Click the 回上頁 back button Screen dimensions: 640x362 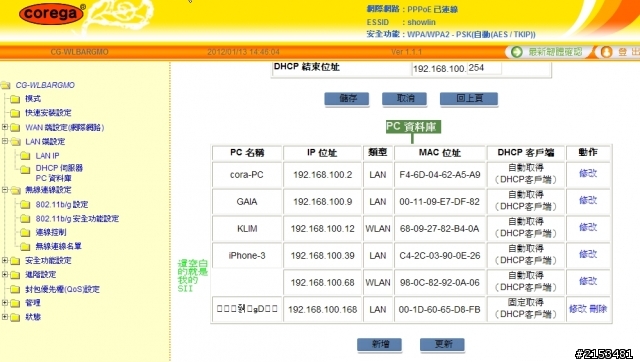[x=469, y=99]
